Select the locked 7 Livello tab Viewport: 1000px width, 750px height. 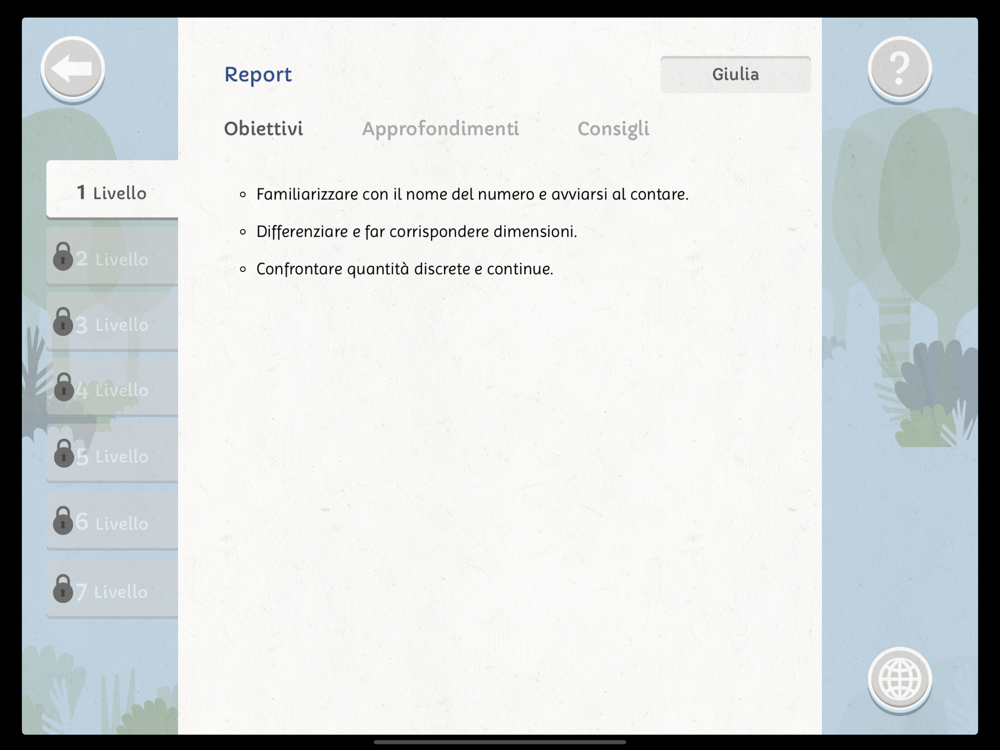pyautogui.click(x=112, y=589)
